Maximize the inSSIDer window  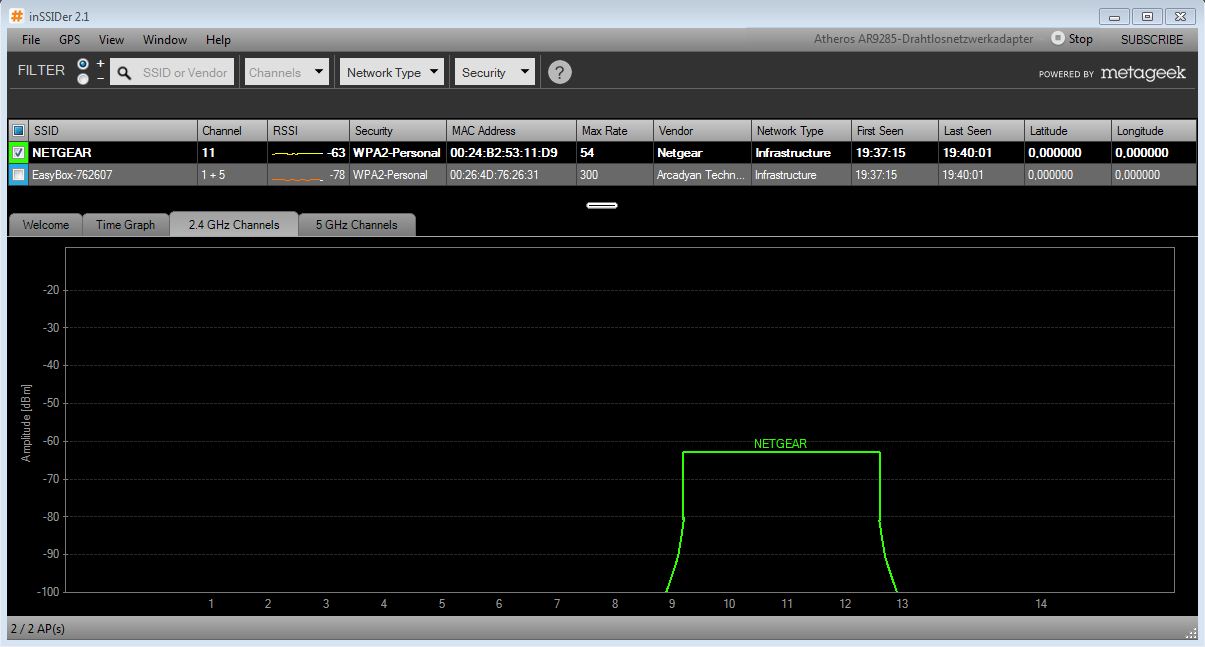[x=1147, y=16]
